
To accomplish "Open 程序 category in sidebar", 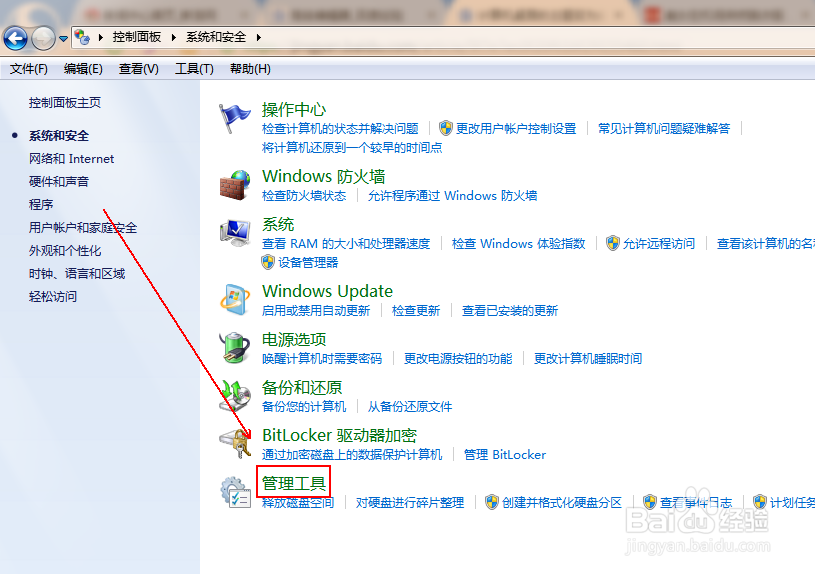I will [41, 204].
